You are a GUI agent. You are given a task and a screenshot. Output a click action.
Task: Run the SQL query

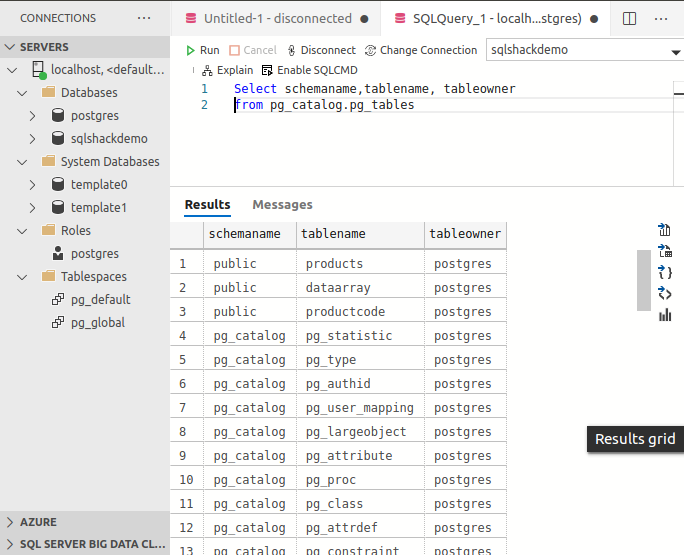tap(202, 50)
